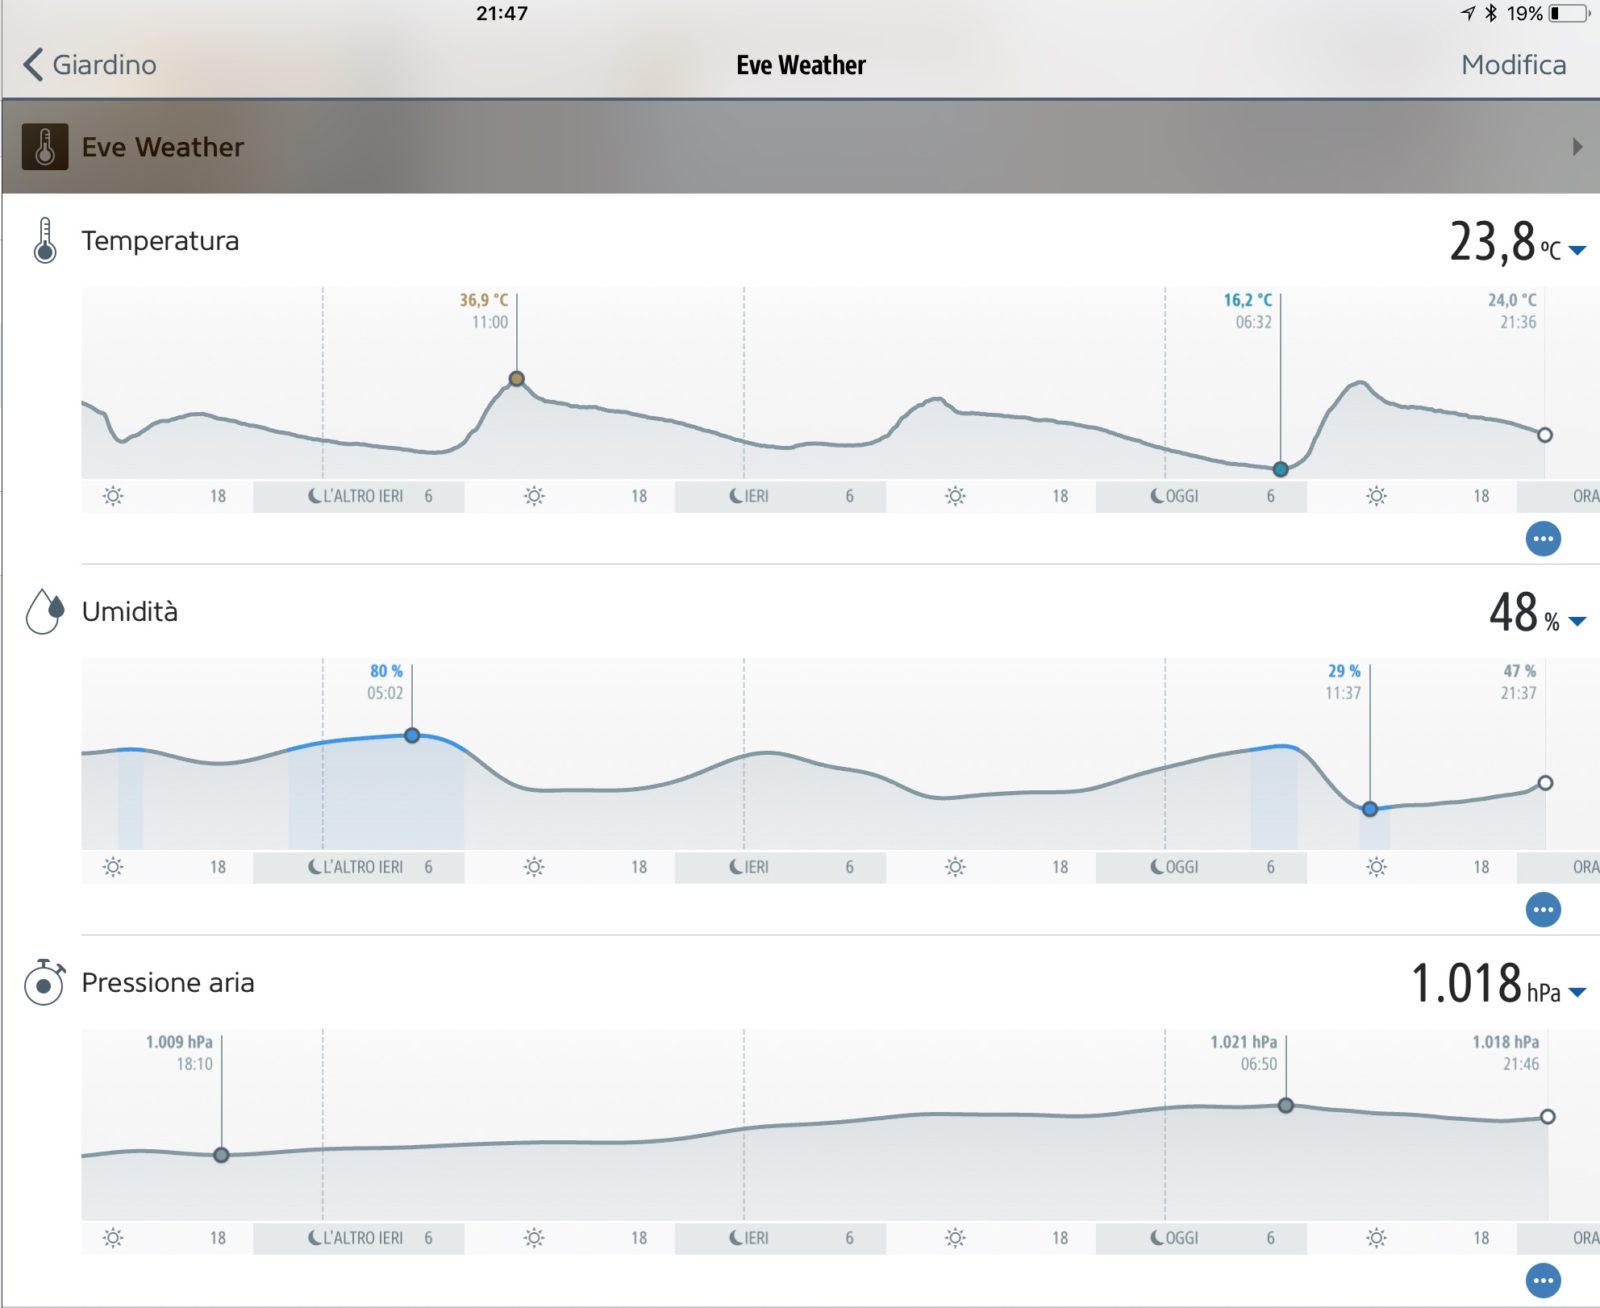Expand Eve Weather details arrow
Viewport: 1600px width, 1308px height.
pos(1577,147)
